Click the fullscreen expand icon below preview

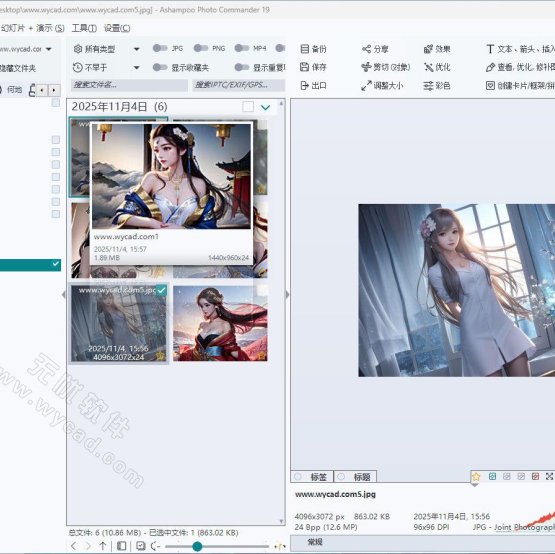[549, 476]
